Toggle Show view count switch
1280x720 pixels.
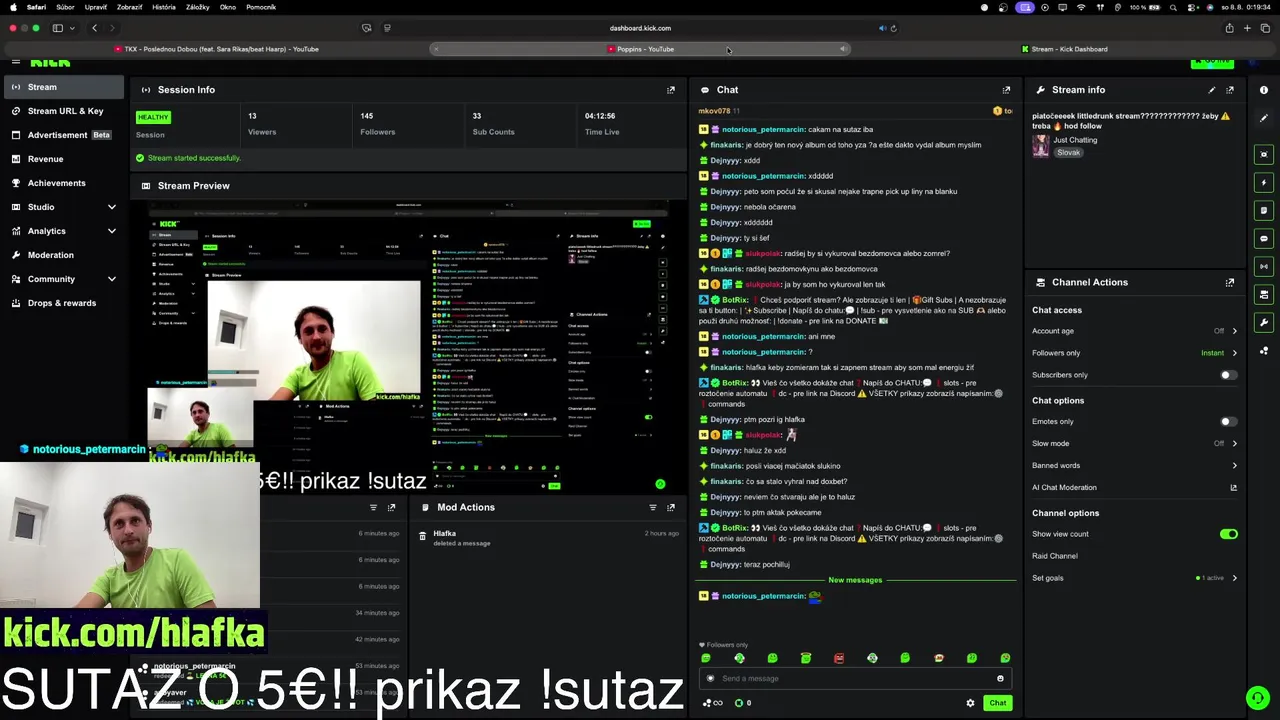(x=1229, y=534)
